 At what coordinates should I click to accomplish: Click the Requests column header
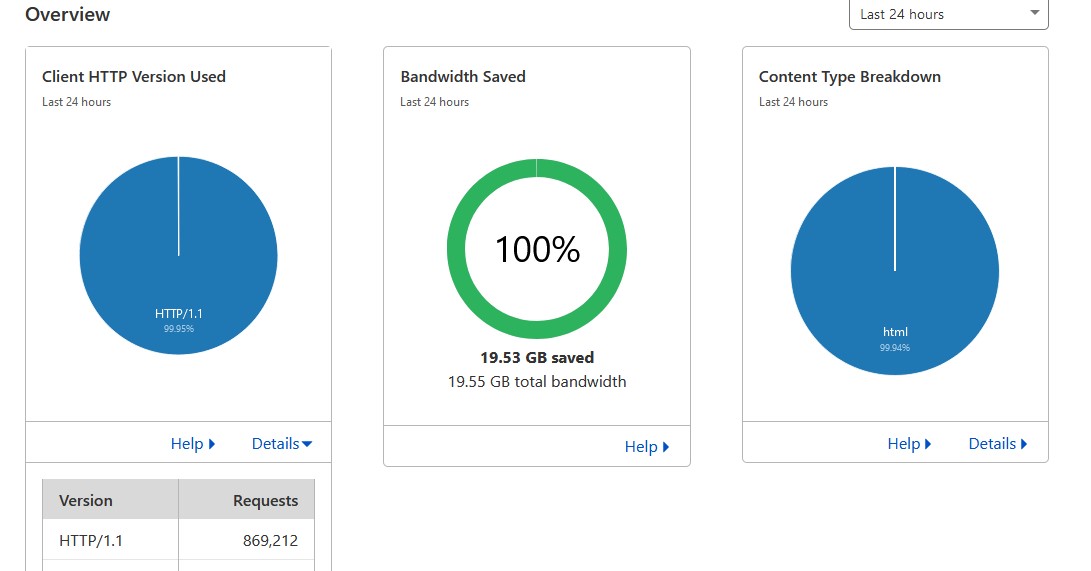[265, 500]
